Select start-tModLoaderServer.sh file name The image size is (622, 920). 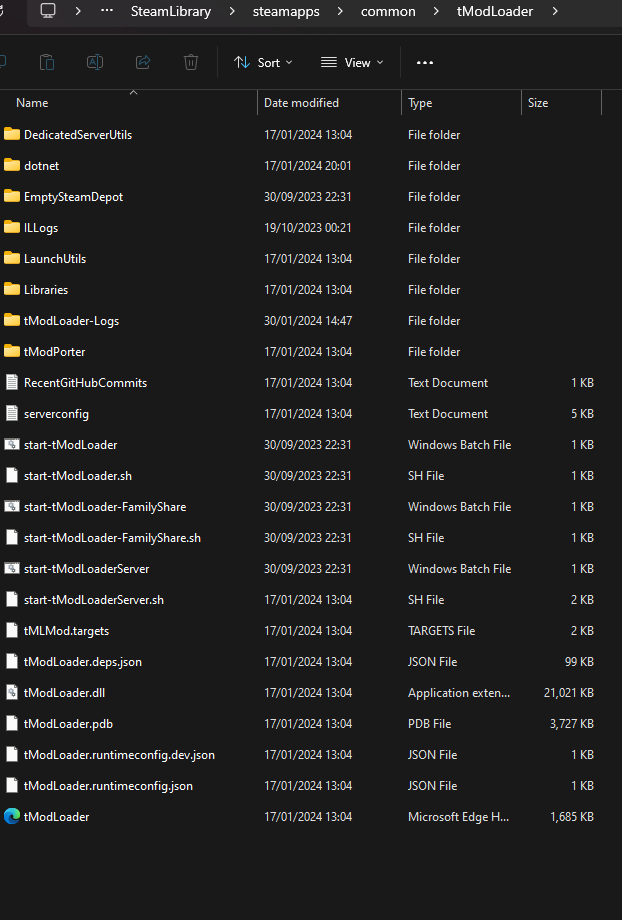click(94, 600)
